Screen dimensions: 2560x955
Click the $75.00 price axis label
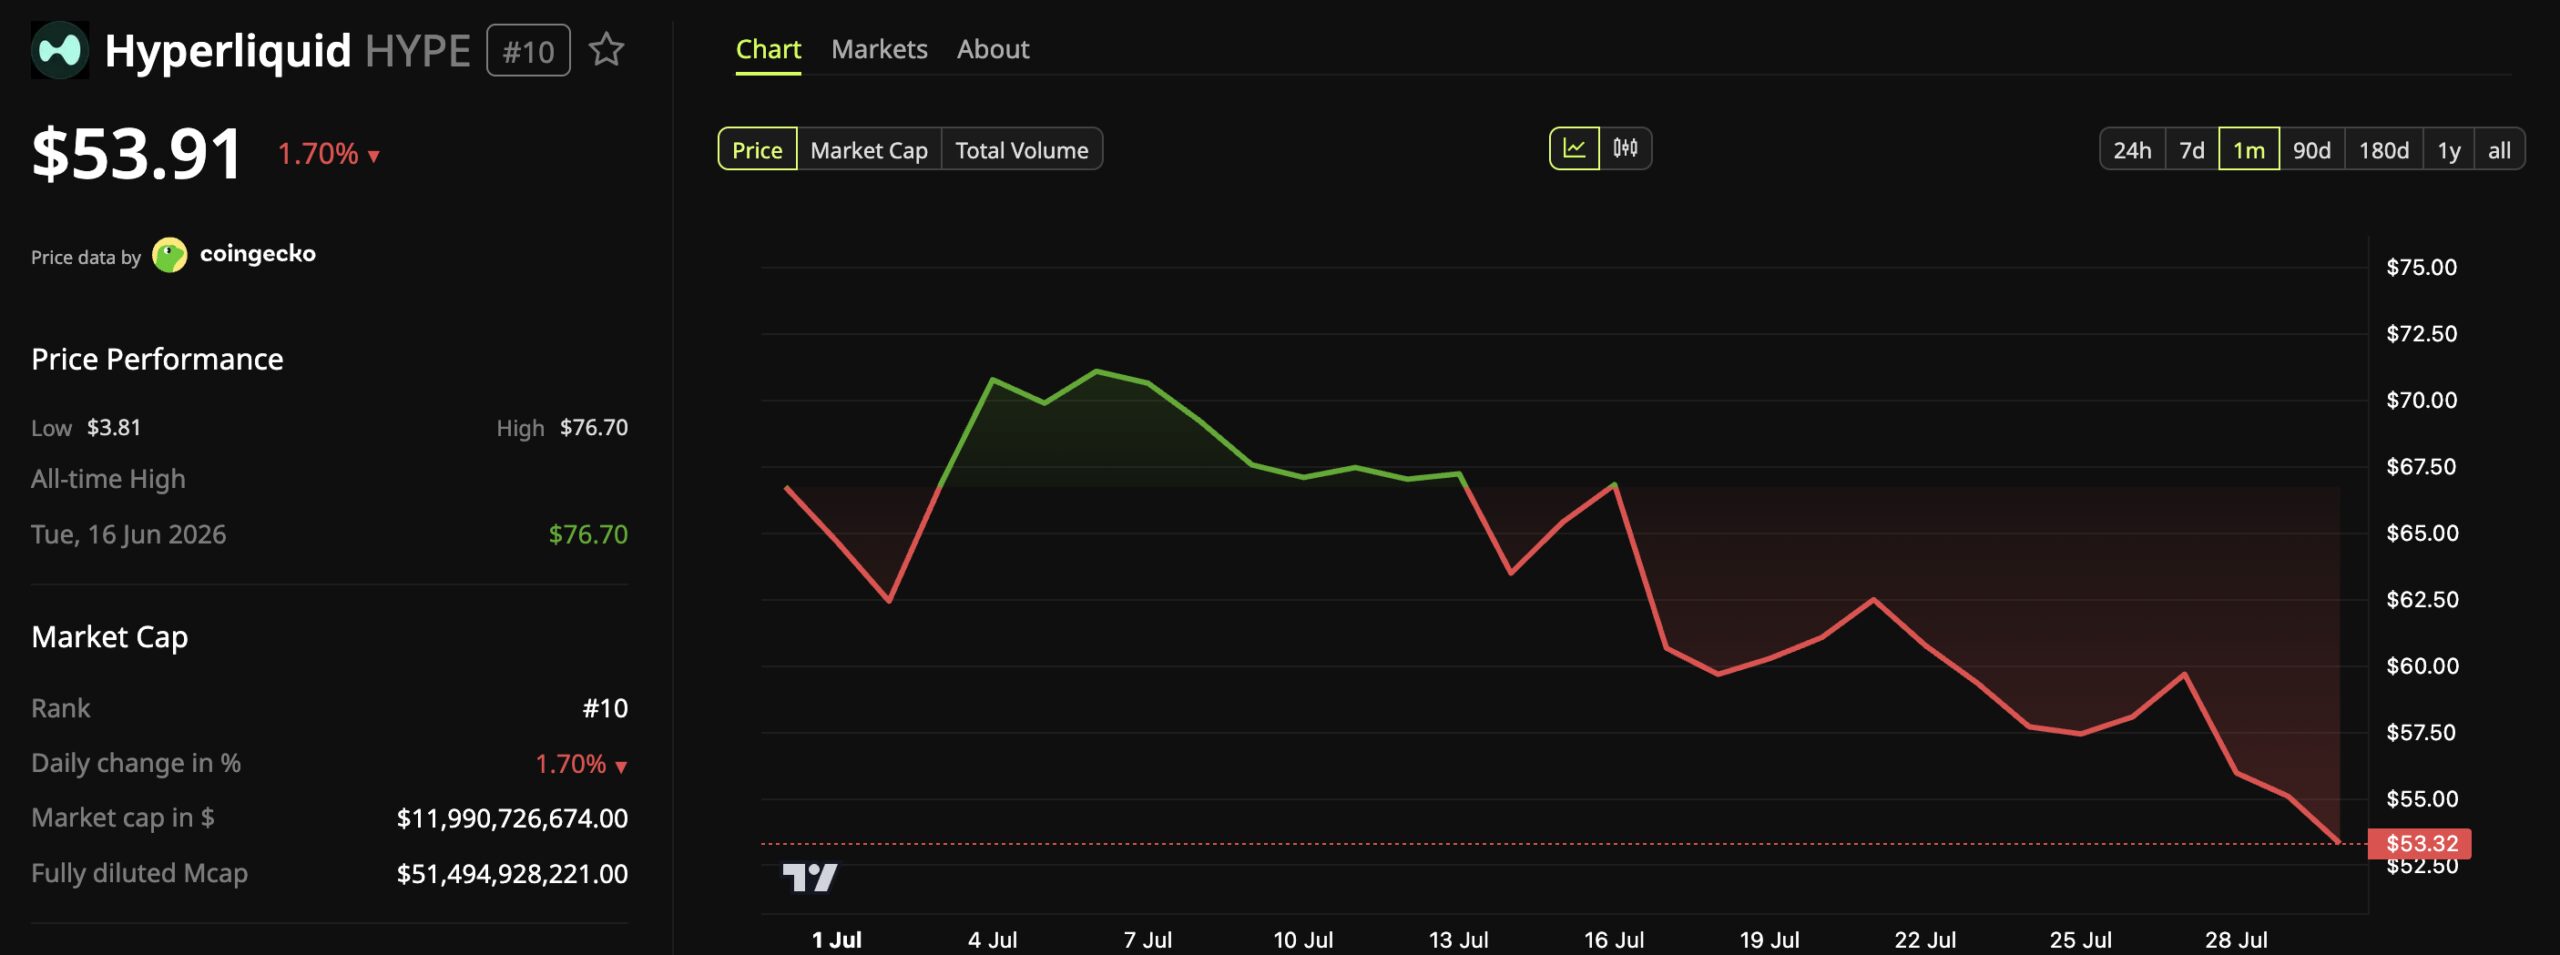pos(2421,267)
